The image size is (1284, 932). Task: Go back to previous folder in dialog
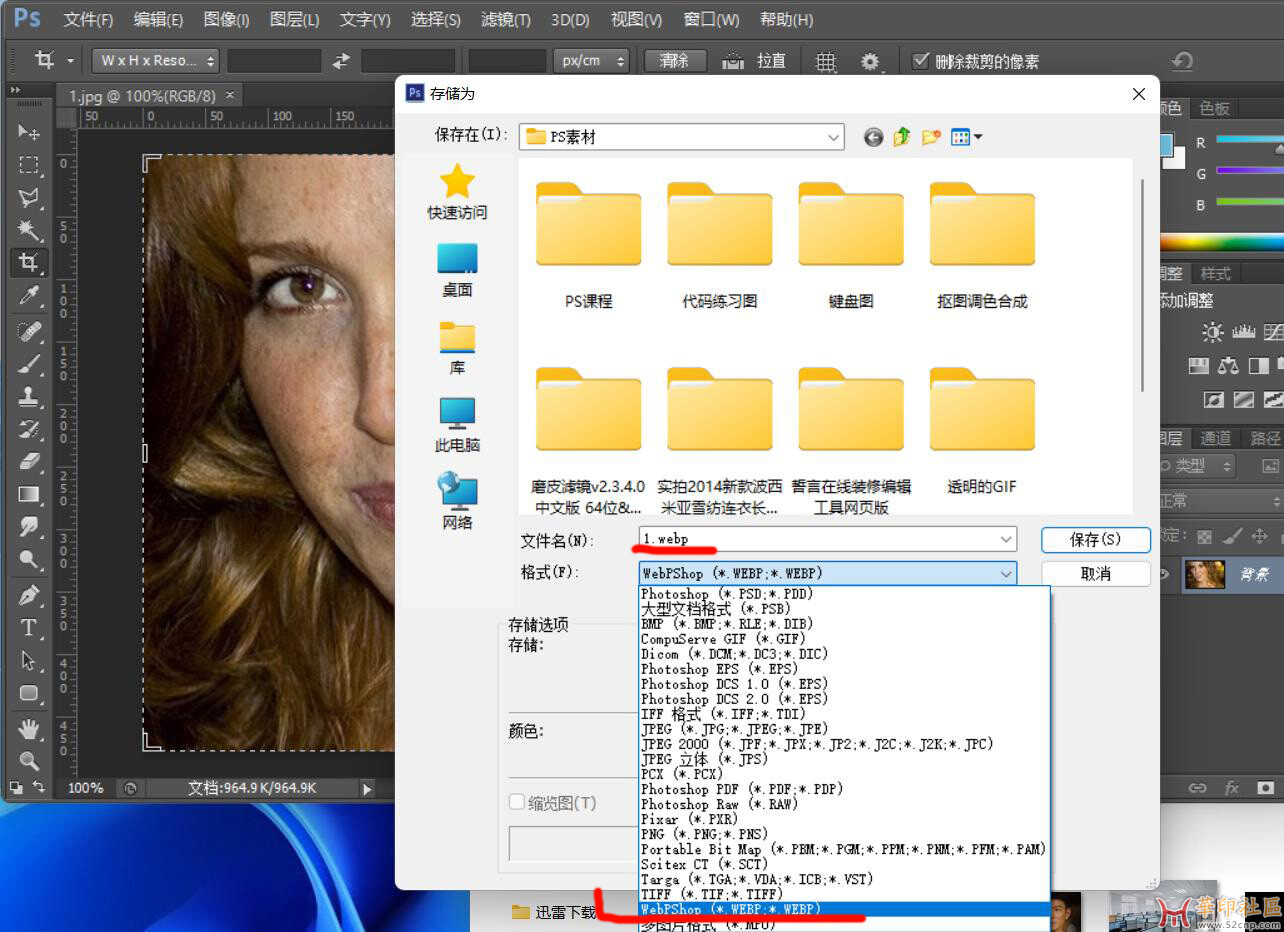click(x=874, y=137)
